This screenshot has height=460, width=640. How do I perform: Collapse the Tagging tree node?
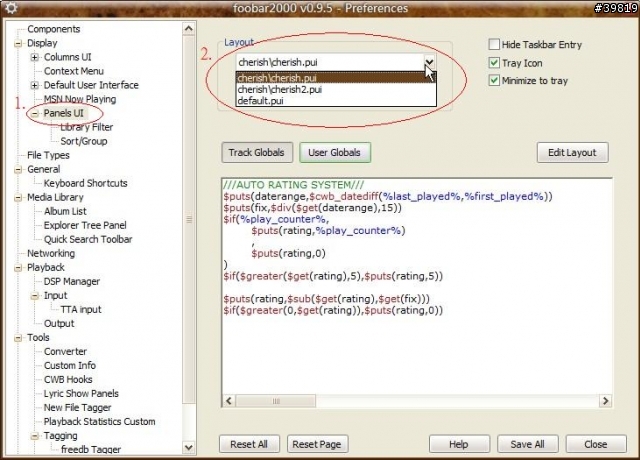(x=35, y=436)
